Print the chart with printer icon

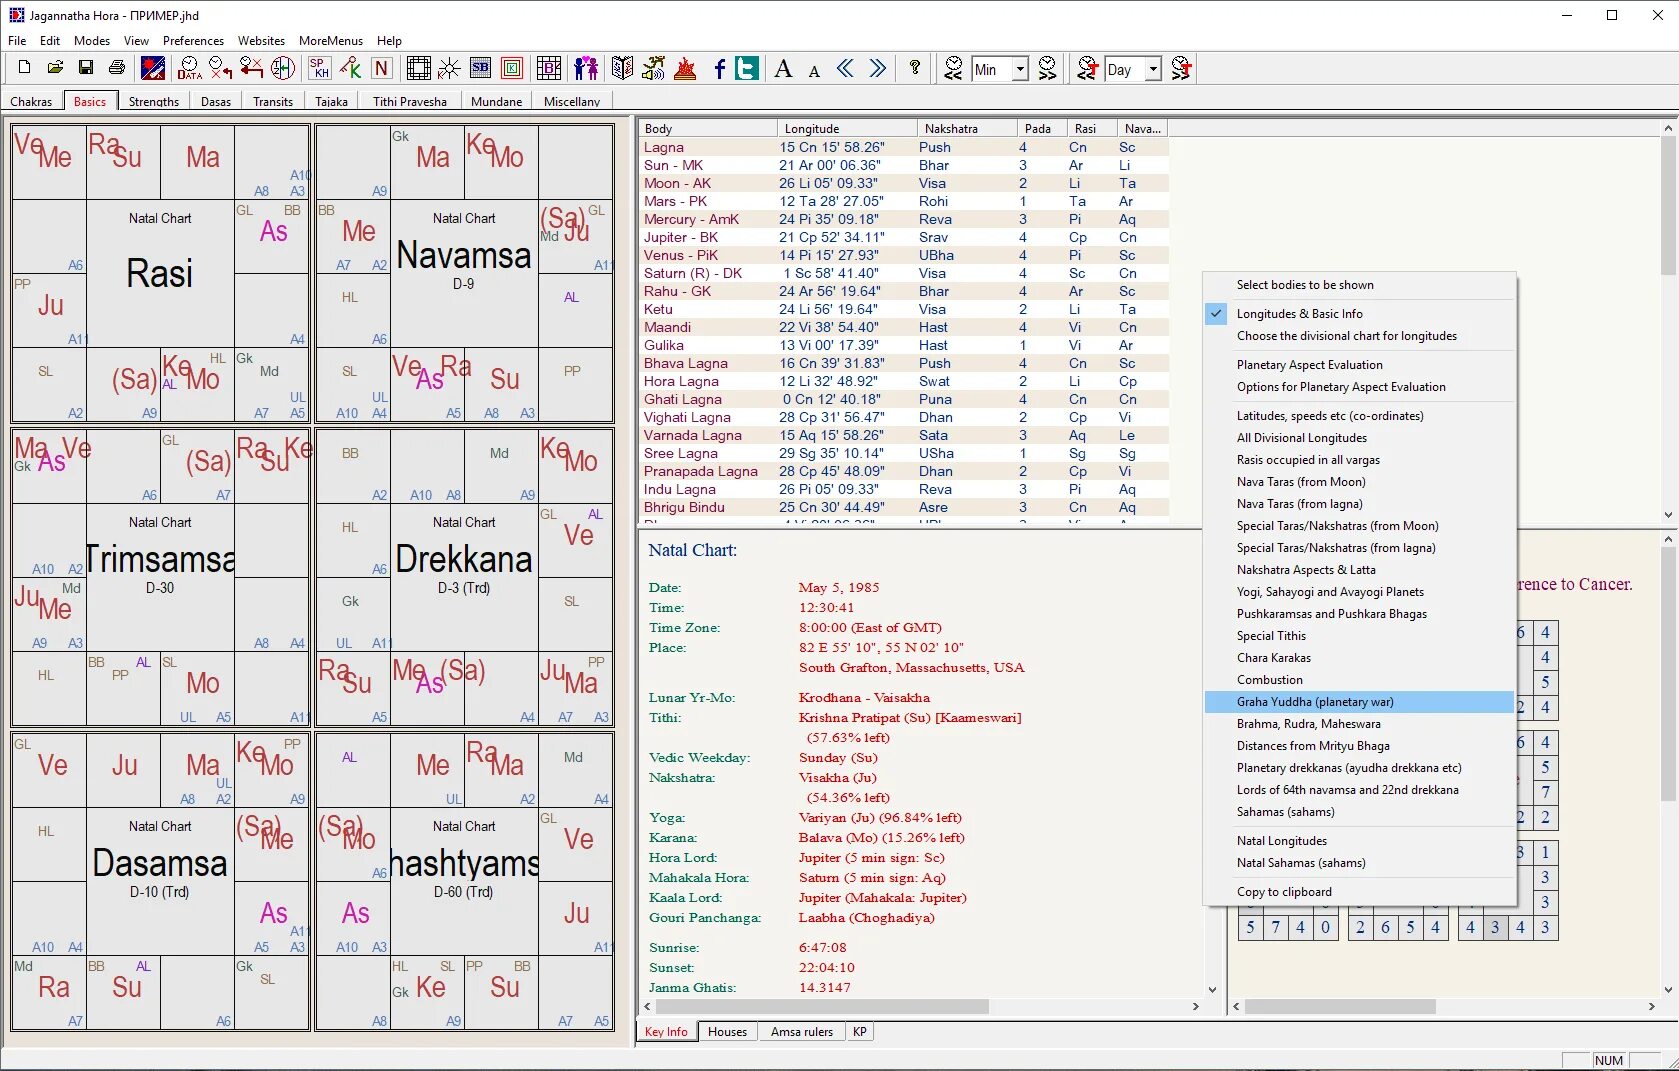(117, 68)
